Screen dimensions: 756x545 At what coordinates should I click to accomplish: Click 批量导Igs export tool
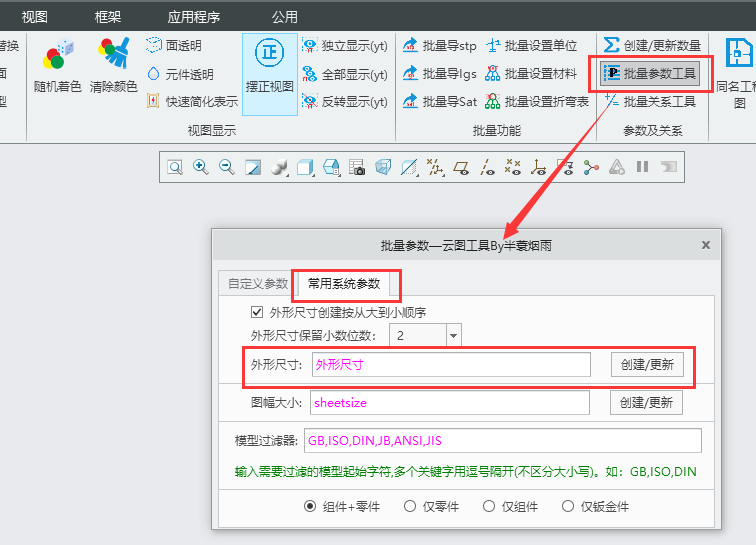(439, 74)
